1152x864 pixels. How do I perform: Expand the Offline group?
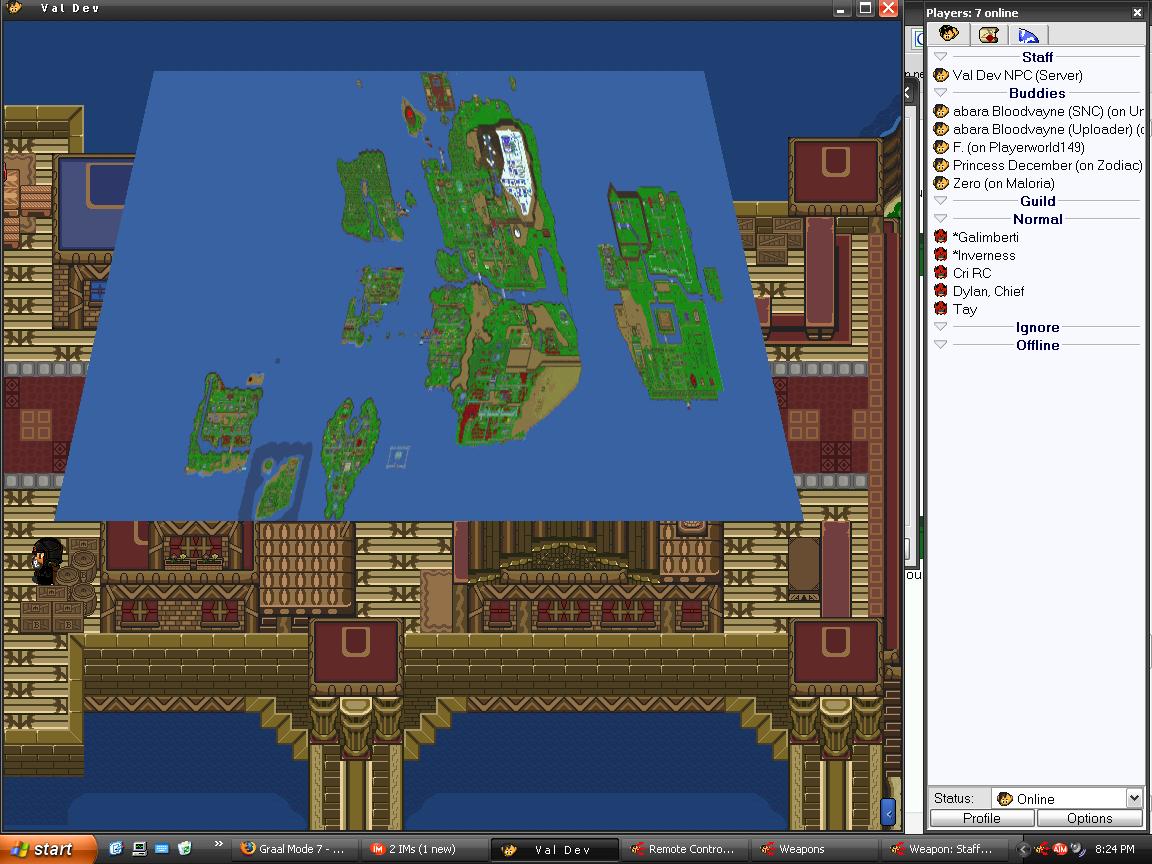(940, 345)
